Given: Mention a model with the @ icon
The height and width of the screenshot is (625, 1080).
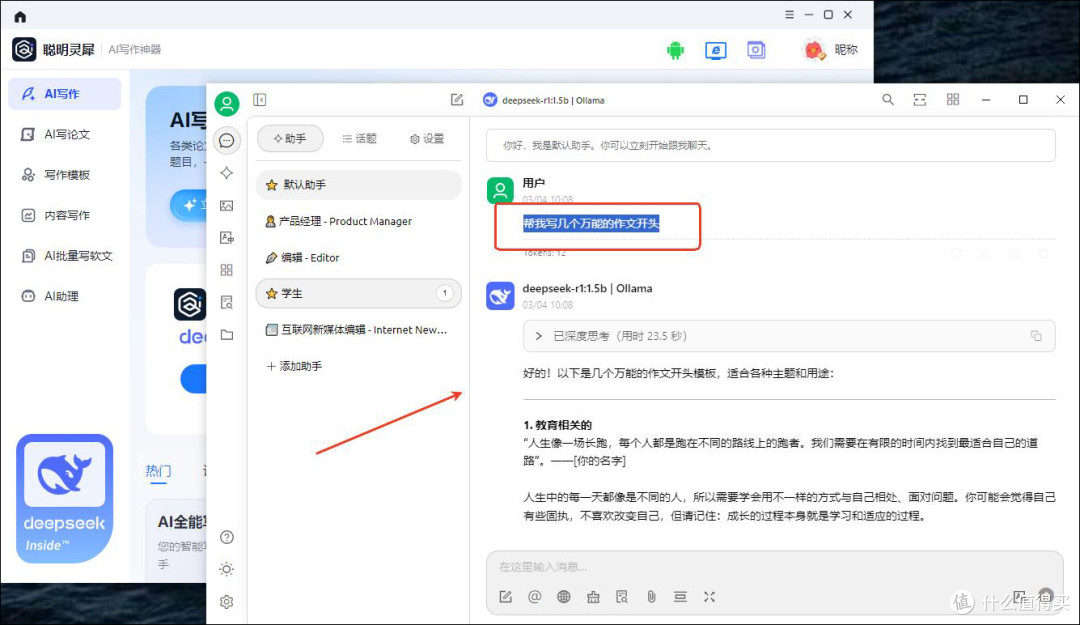Looking at the screenshot, I should 534,597.
